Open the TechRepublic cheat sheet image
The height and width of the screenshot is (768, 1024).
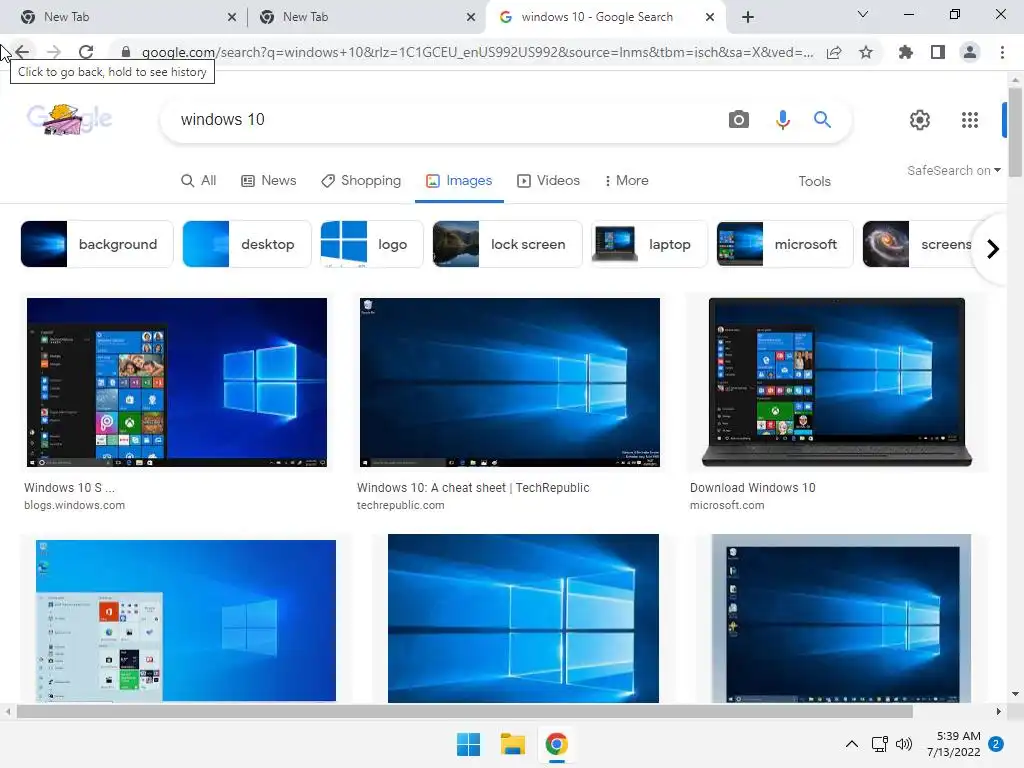coord(510,383)
